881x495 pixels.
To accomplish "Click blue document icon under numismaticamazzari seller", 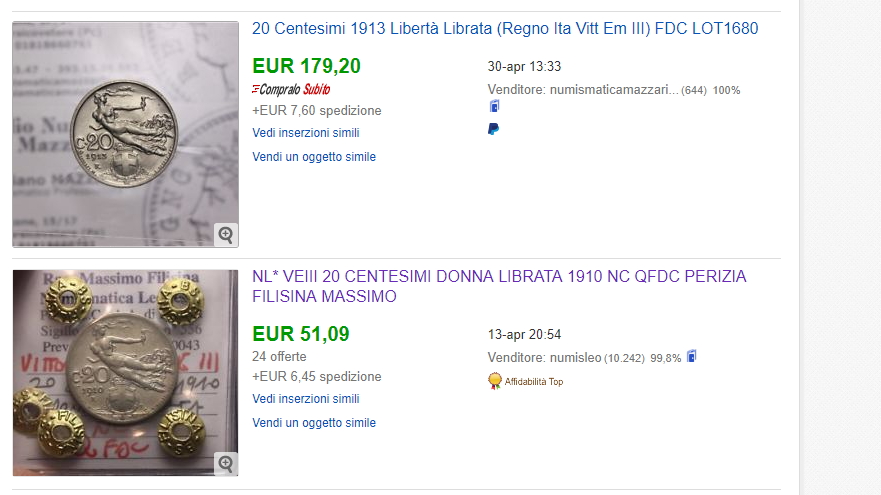I will click(x=494, y=106).
